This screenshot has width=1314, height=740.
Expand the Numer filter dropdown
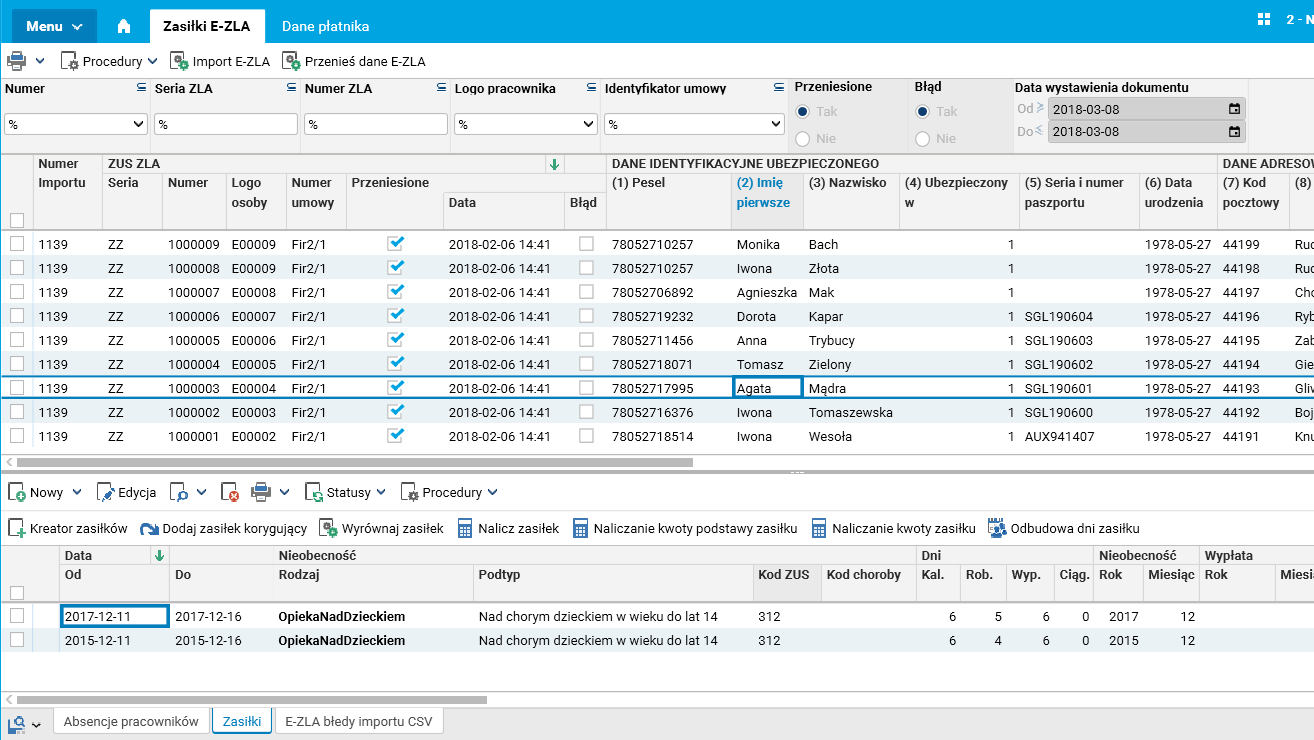pyautogui.click(x=138, y=125)
